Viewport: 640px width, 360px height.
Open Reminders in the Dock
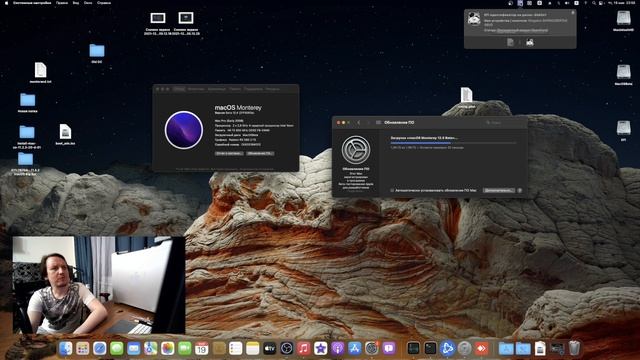pyautogui.click(x=236, y=348)
